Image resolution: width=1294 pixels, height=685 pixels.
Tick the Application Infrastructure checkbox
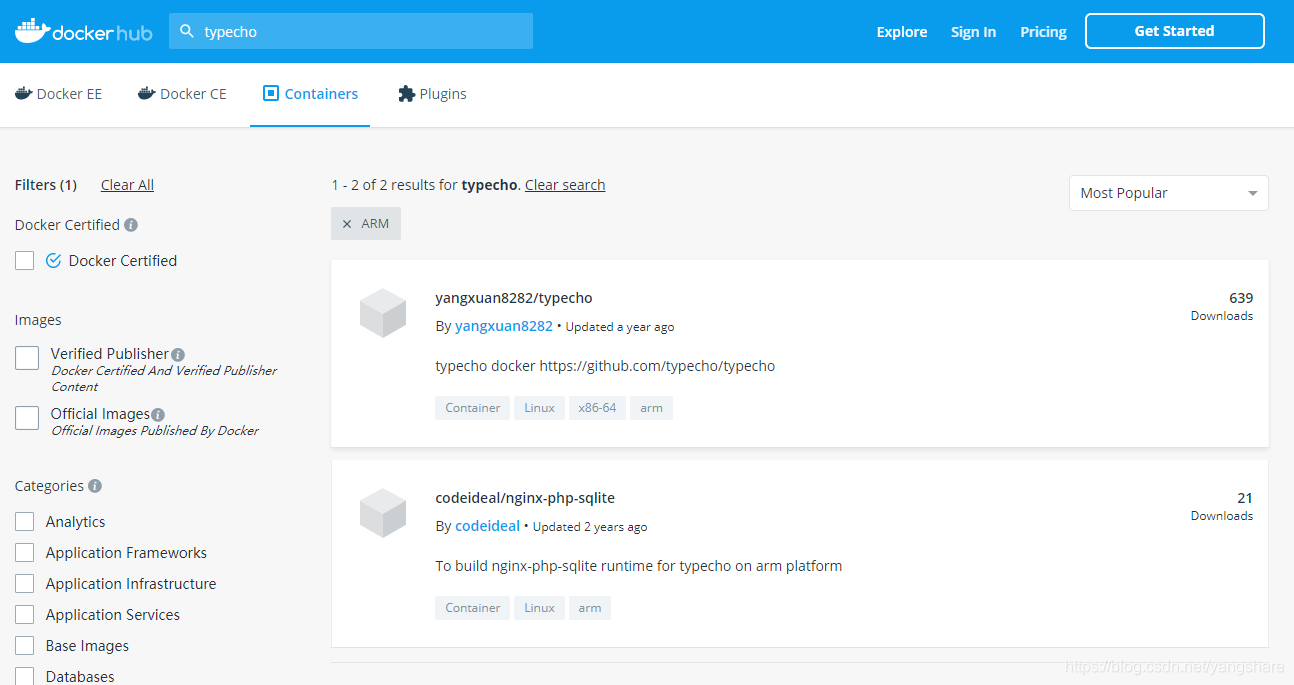pyautogui.click(x=25, y=584)
